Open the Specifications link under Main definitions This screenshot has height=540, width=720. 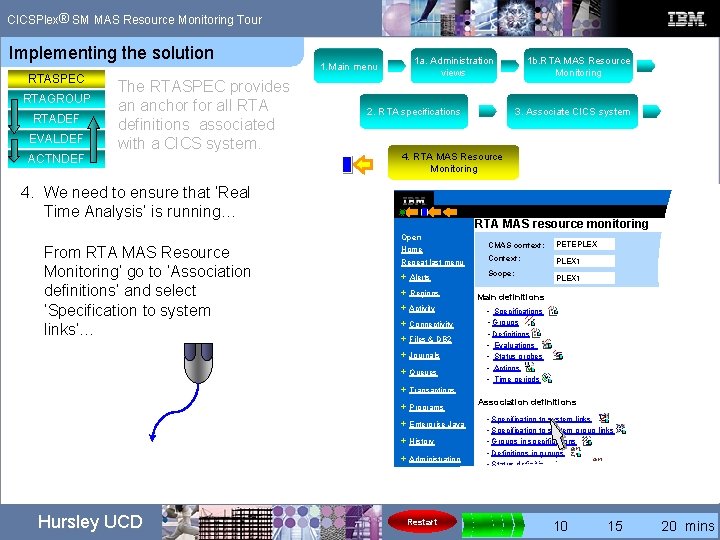click(518, 311)
